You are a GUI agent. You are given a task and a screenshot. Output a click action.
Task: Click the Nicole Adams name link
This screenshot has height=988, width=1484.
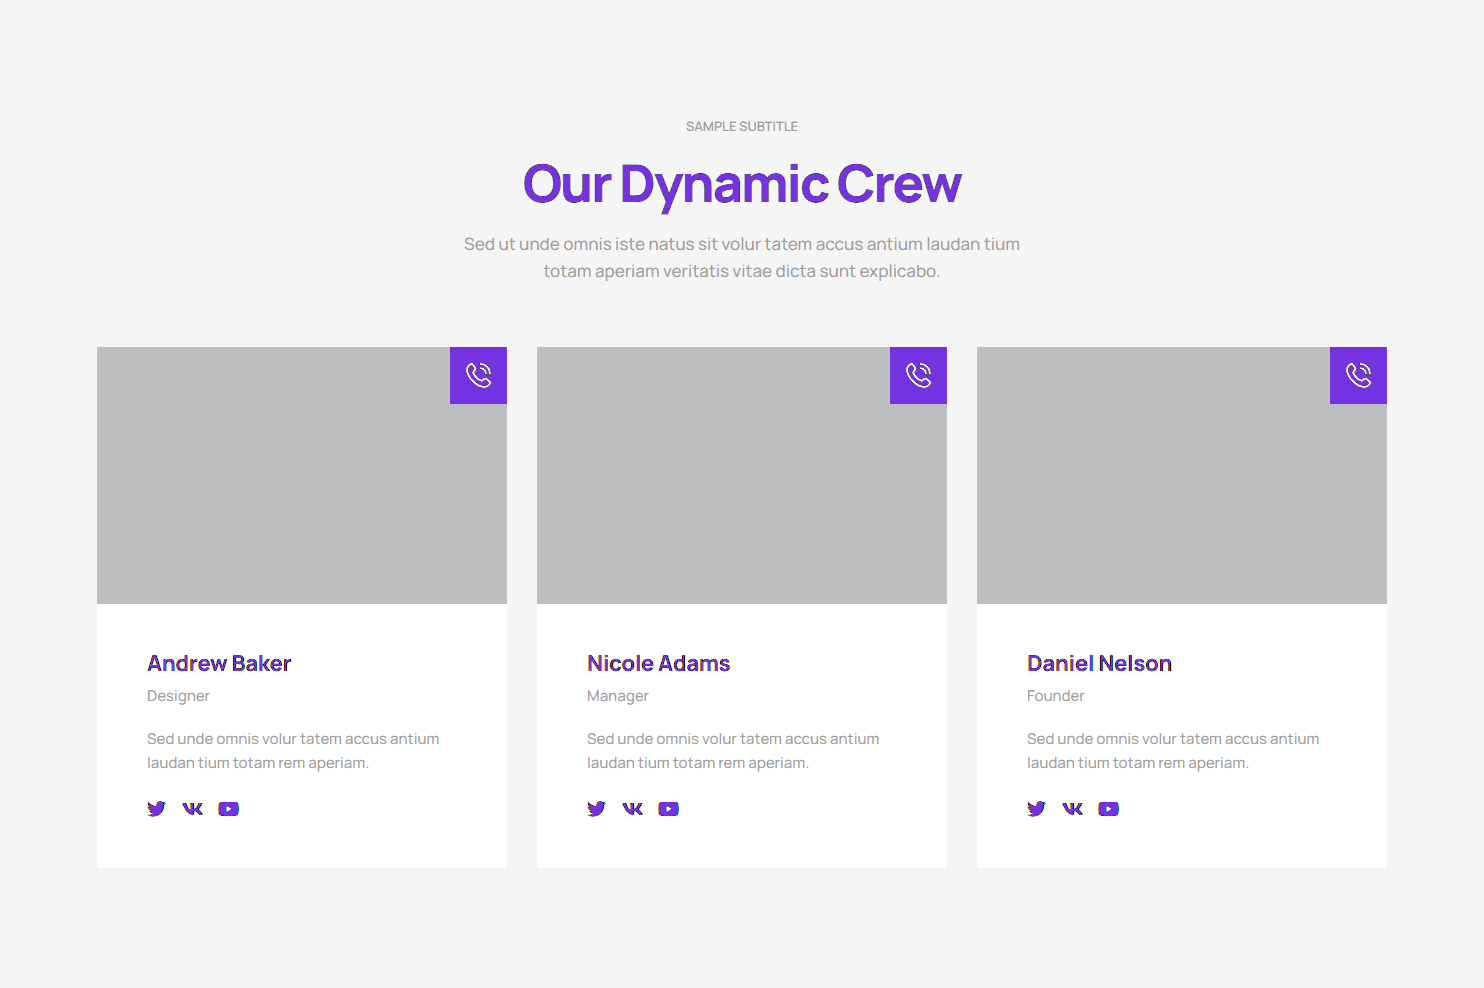[x=658, y=664]
